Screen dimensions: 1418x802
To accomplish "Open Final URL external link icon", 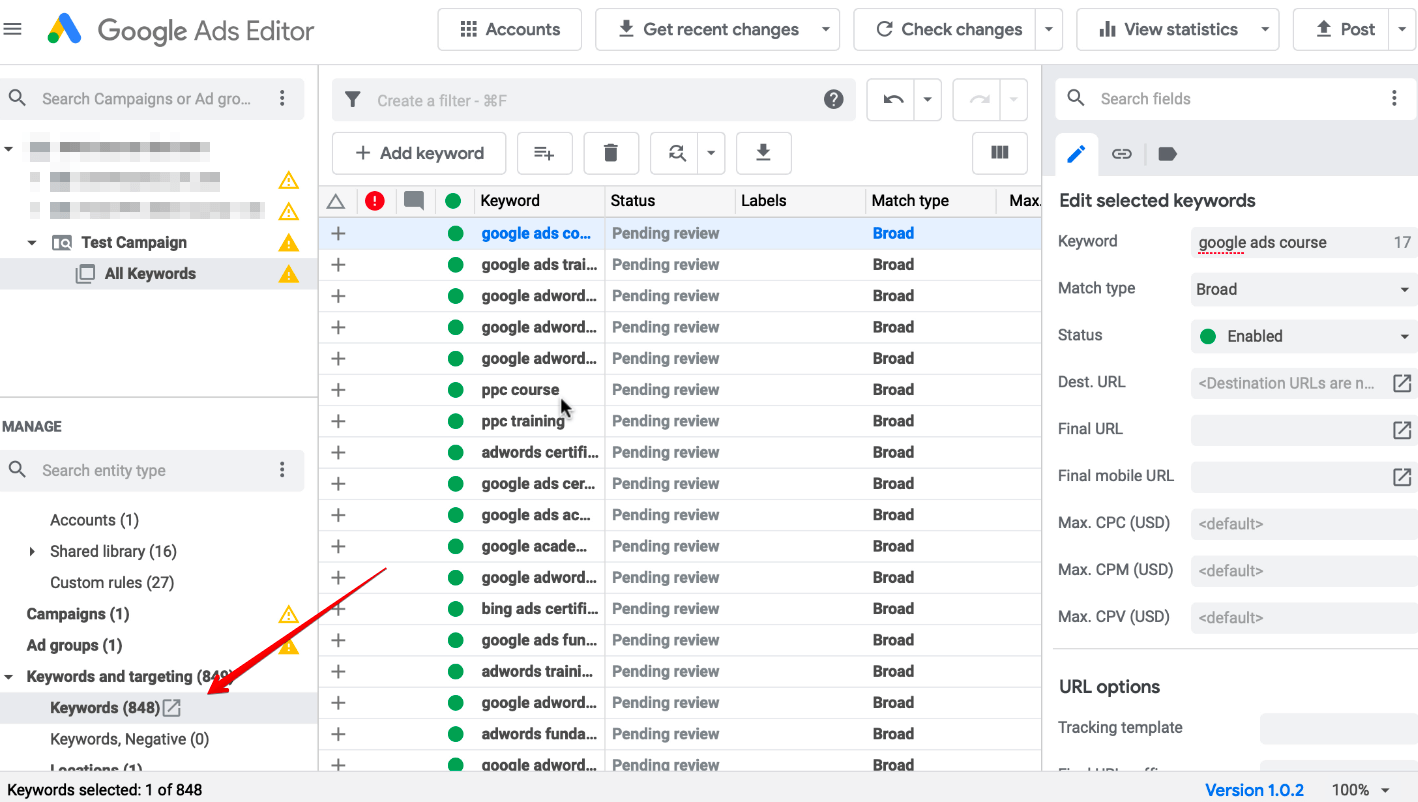I will coord(1402,430).
